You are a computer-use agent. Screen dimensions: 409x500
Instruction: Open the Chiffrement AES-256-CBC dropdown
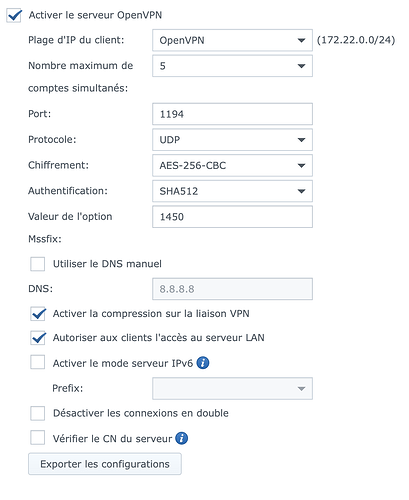[x=232, y=165]
